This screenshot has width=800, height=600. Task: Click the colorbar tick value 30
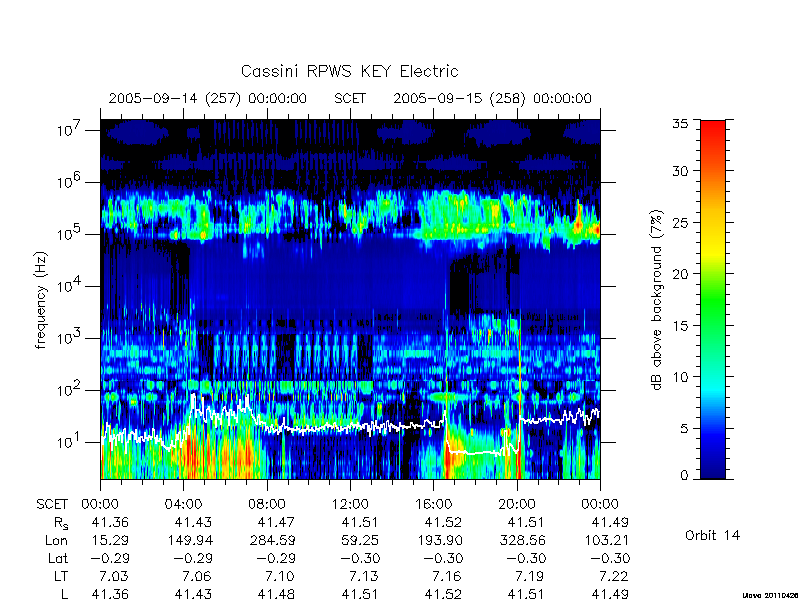(680, 170)
